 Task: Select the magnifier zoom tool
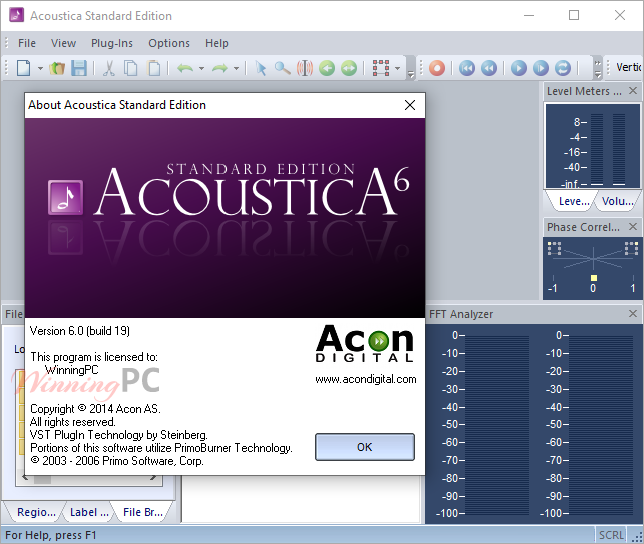click(283, 68)
